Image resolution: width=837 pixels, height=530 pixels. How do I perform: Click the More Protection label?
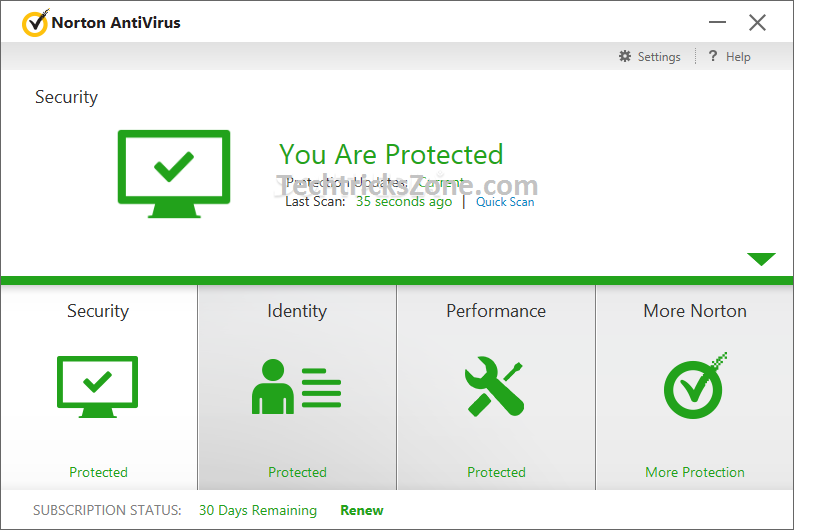[695, 472]
